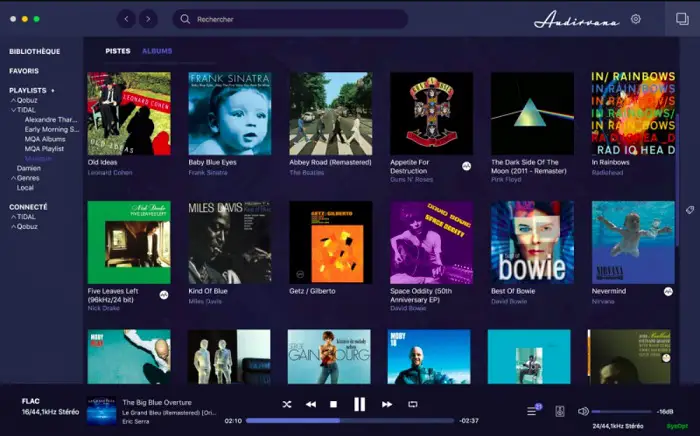Skip to the next track
Viewport: 700px width, 436px height.
pyautogui.click(x=387, y=404)
